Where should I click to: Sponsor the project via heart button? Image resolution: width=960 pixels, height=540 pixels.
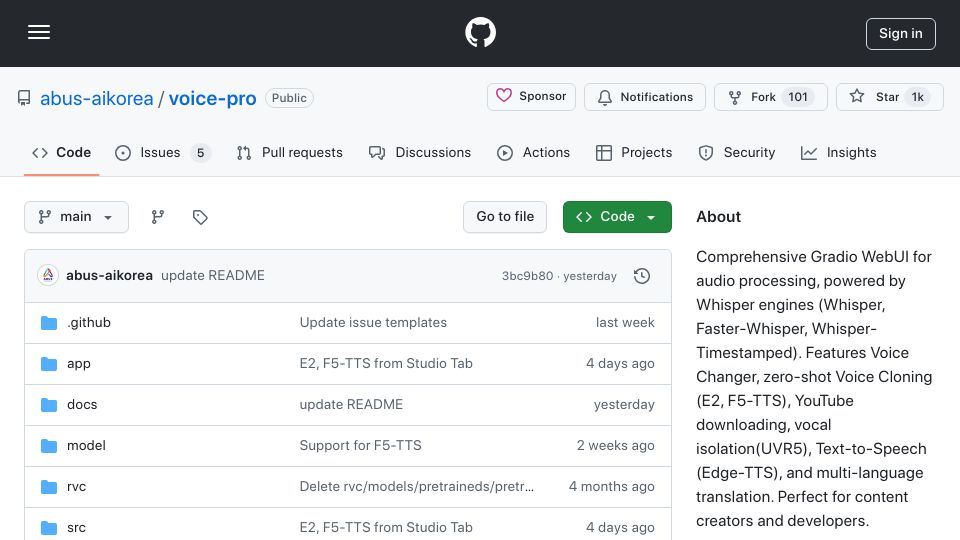tap(531, 97)
